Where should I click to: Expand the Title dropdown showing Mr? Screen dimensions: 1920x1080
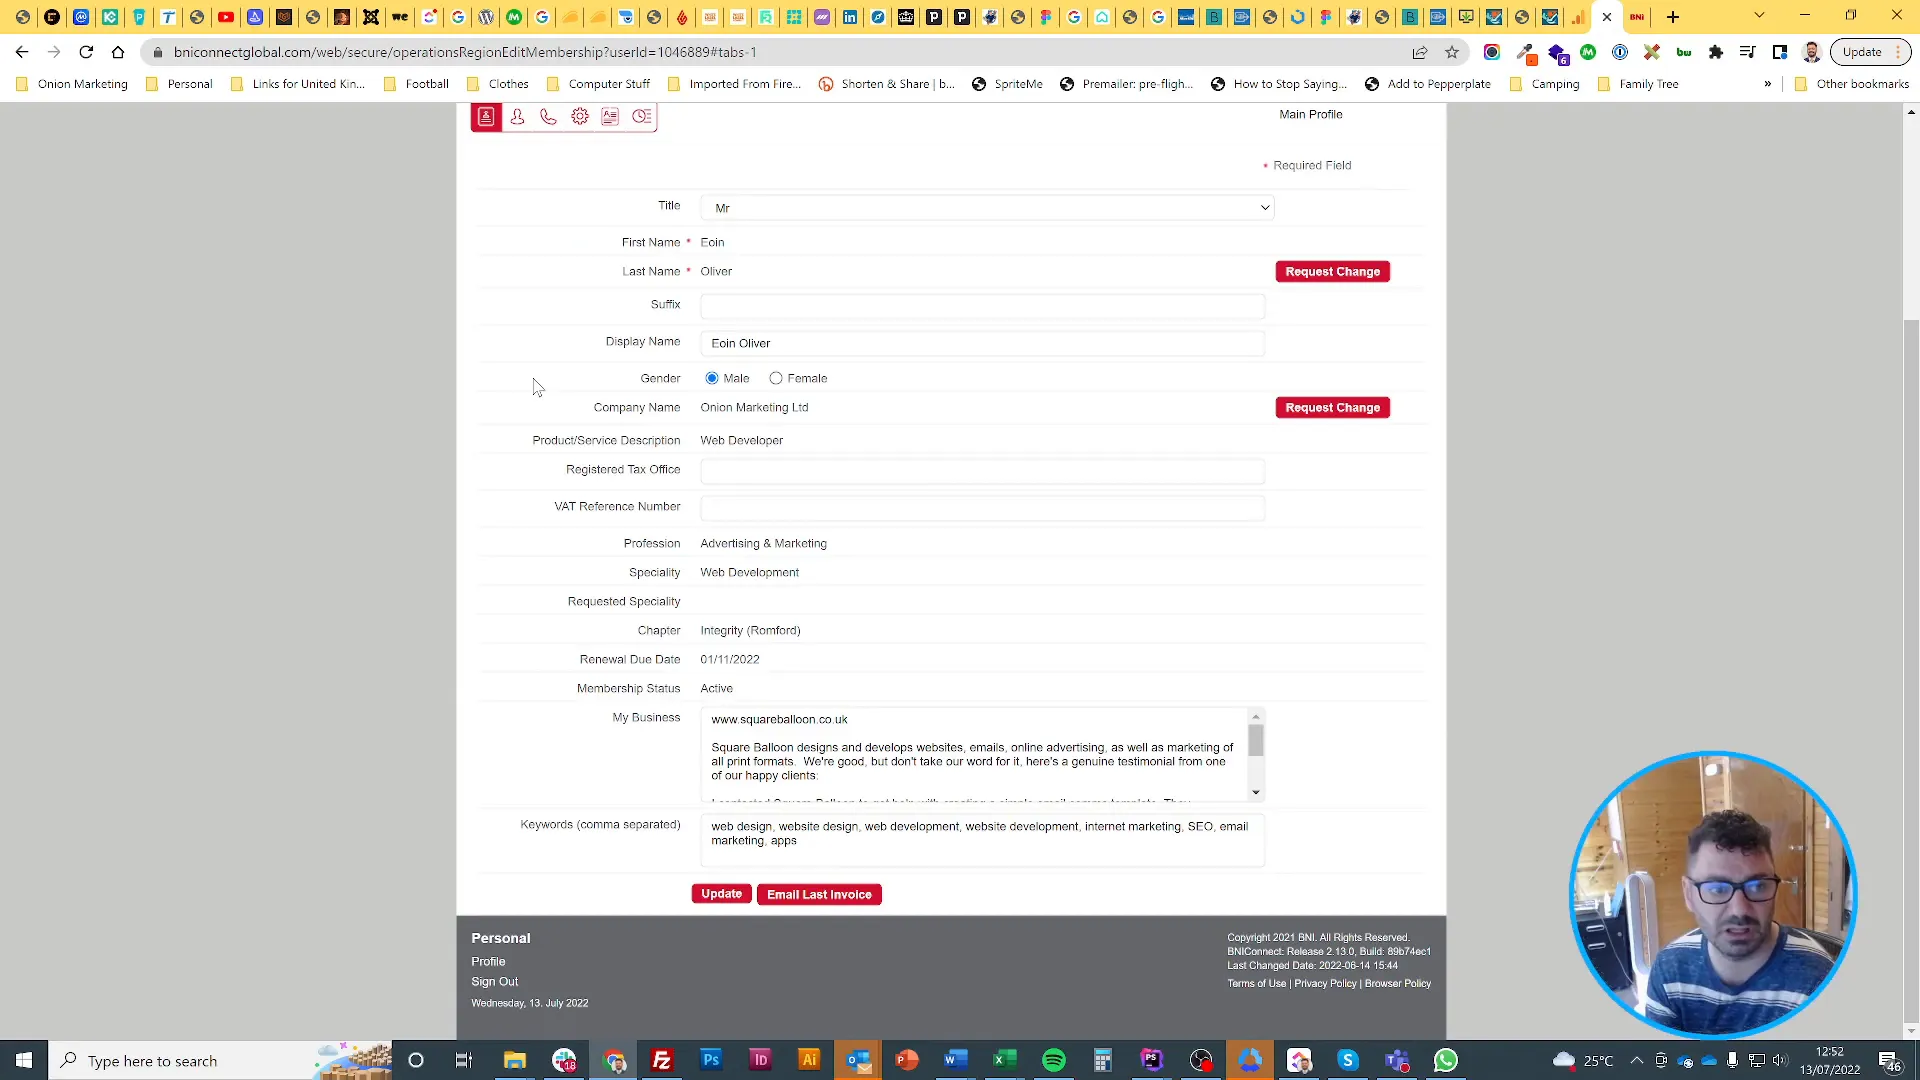point(987,208)
